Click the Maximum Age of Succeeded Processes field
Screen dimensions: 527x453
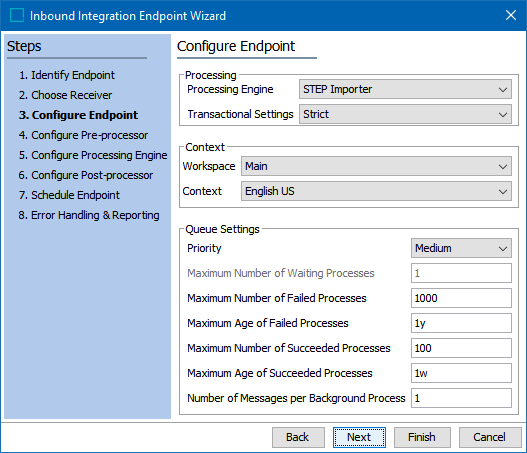(461, 373)
